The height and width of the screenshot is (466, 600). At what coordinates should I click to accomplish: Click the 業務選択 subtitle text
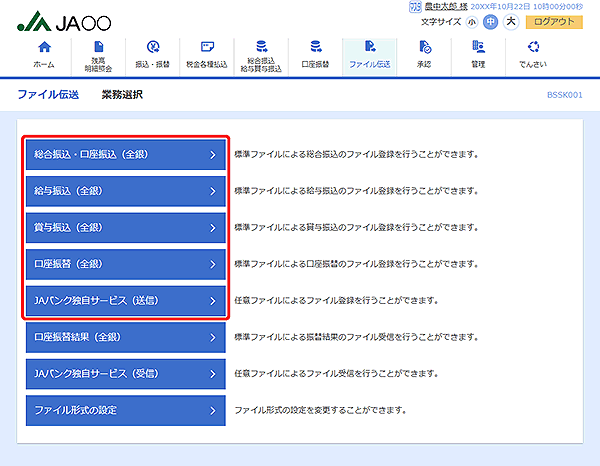pos(122,95)
